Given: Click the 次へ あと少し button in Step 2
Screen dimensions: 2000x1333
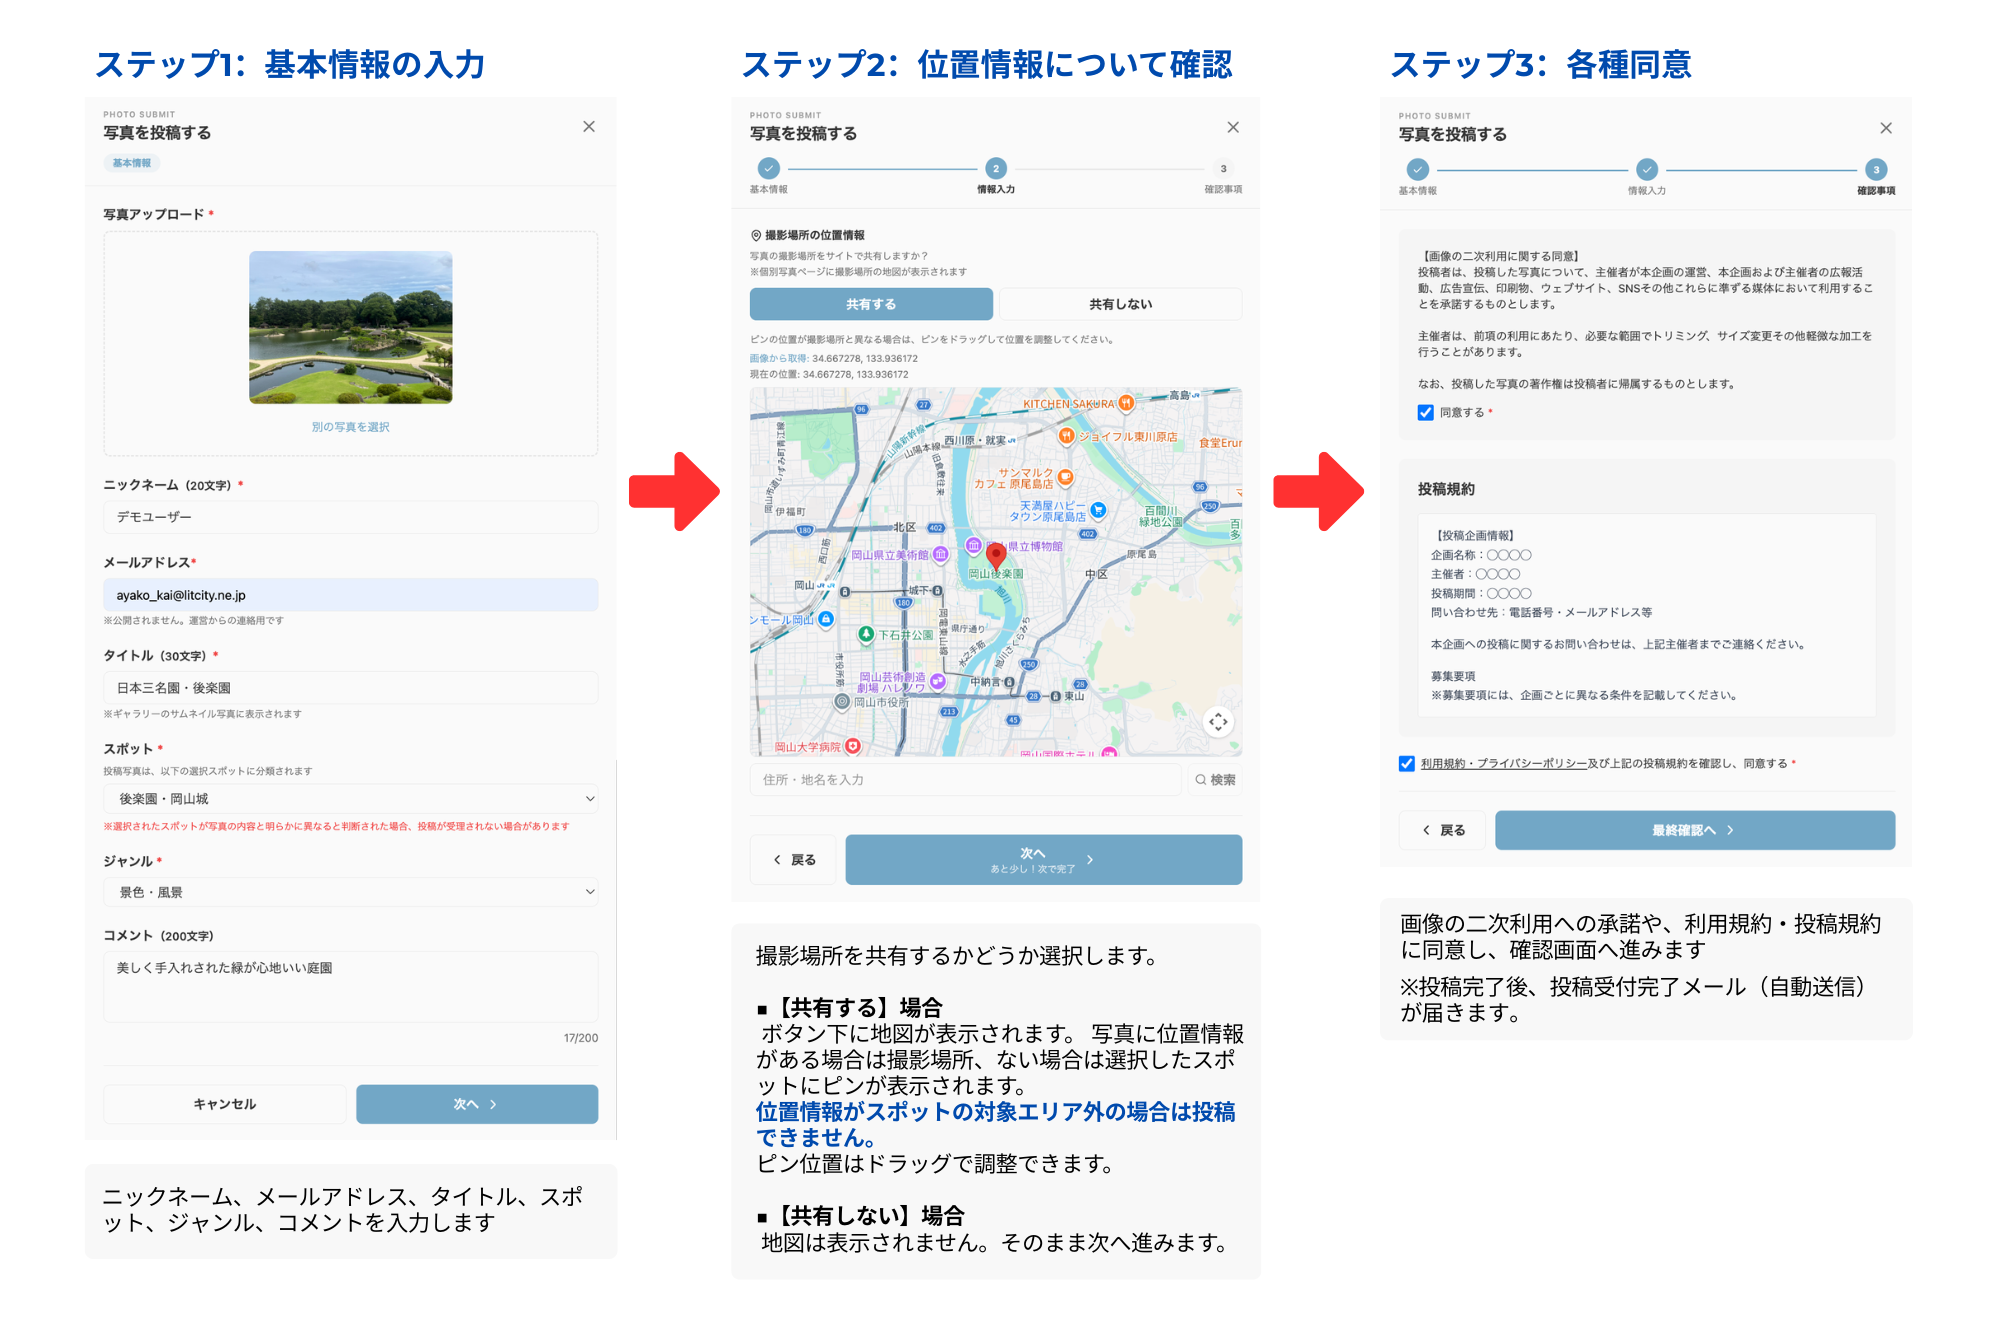Looking at the screenshot, I should click(x=1044, y=860).
